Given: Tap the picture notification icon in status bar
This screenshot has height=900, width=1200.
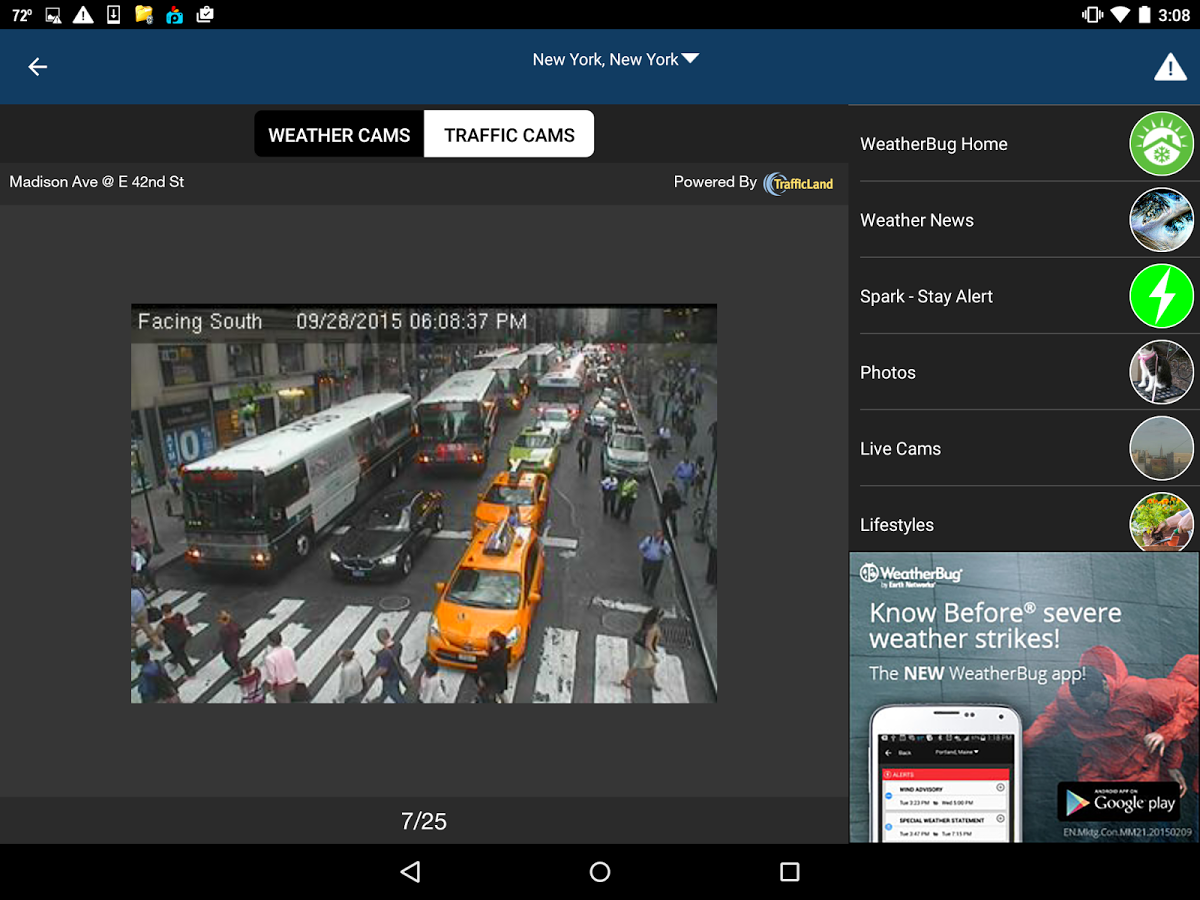Looking at the screenshot, I should (x=53, y=15).
